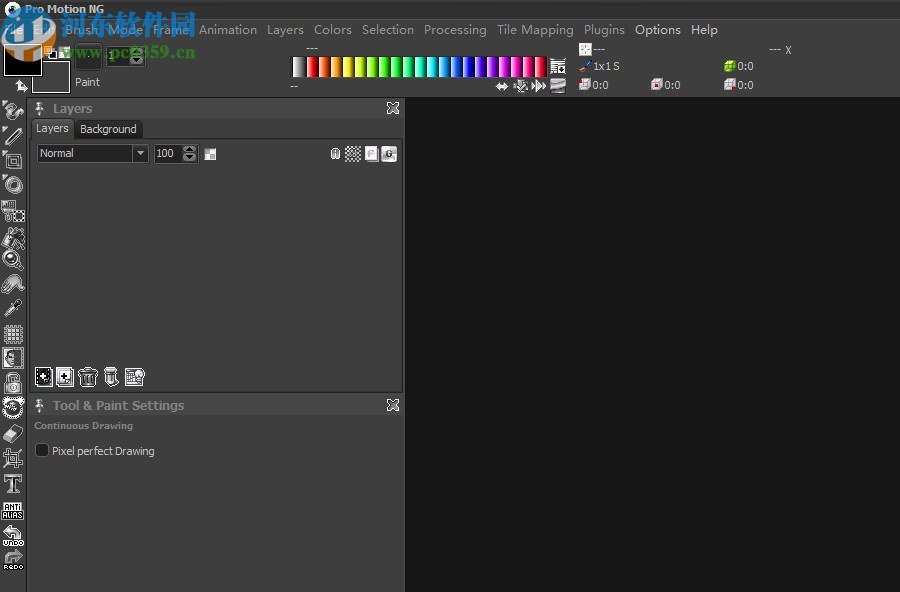
Task: Open the Plugins menu
Action: pos(604,30)
